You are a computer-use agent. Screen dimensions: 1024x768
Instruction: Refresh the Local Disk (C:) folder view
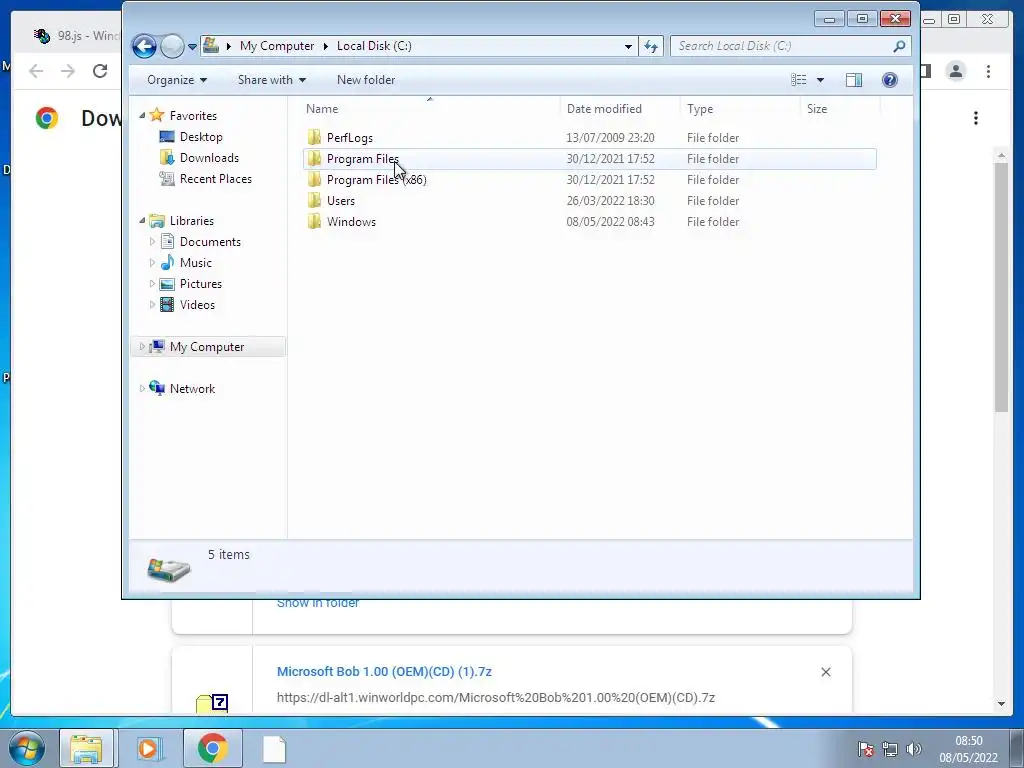tap(651, 46)
